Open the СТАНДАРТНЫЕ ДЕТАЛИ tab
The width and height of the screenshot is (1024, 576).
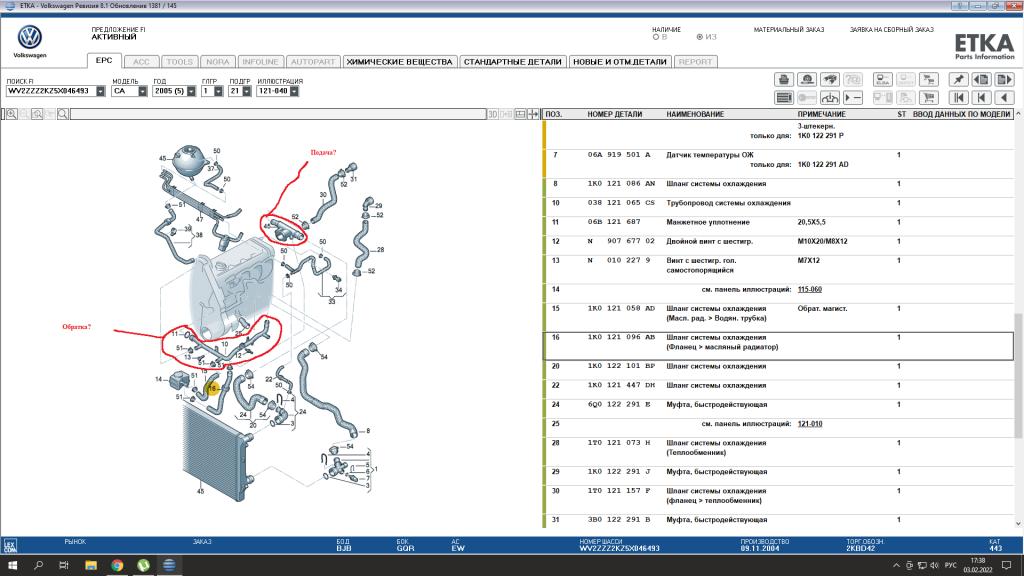click(x=513, y=62)
